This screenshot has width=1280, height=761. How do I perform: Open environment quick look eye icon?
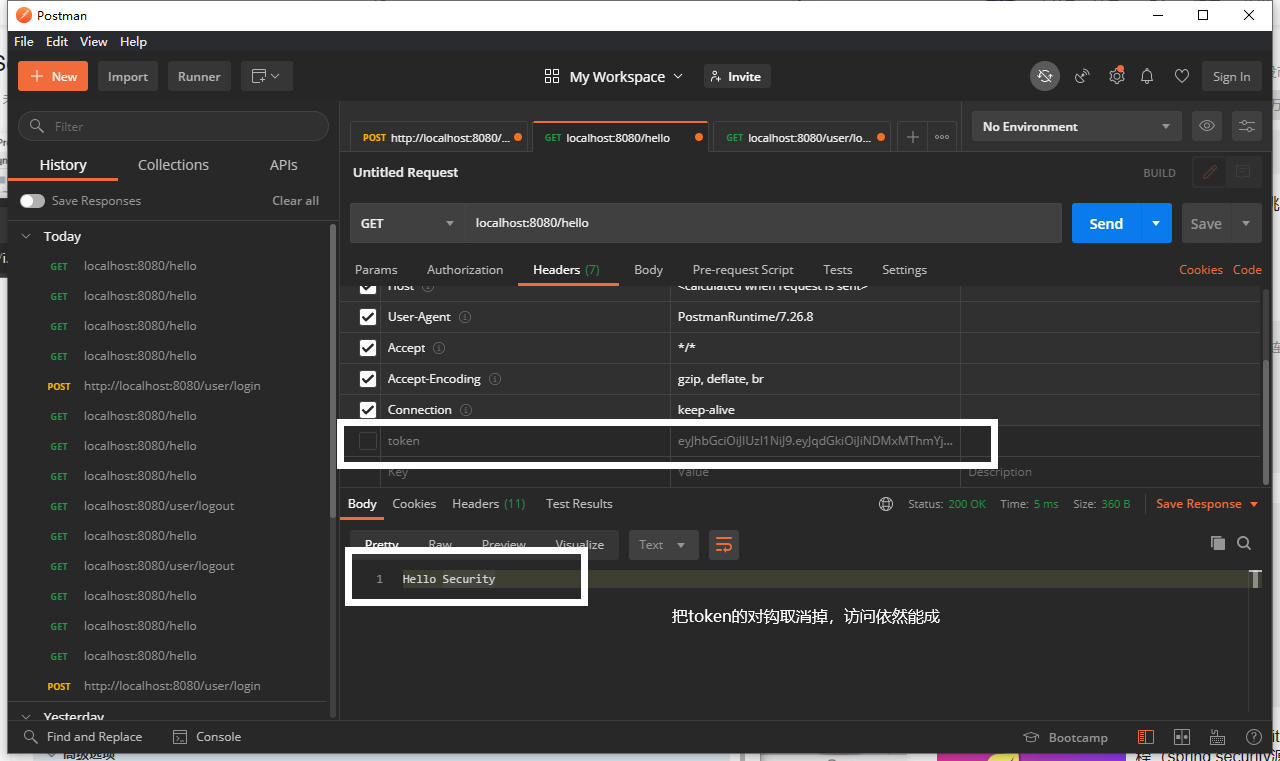click(x=1207, y=126)
